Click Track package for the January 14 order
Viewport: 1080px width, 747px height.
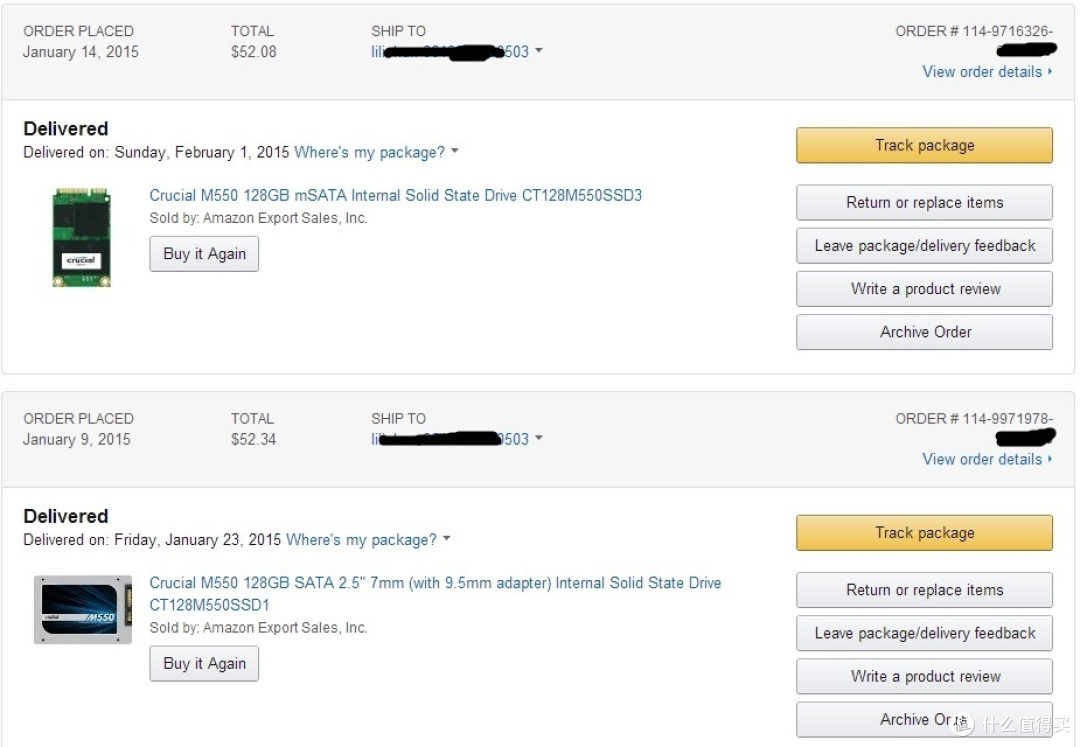pyautogui.click(x=924, y=145)
